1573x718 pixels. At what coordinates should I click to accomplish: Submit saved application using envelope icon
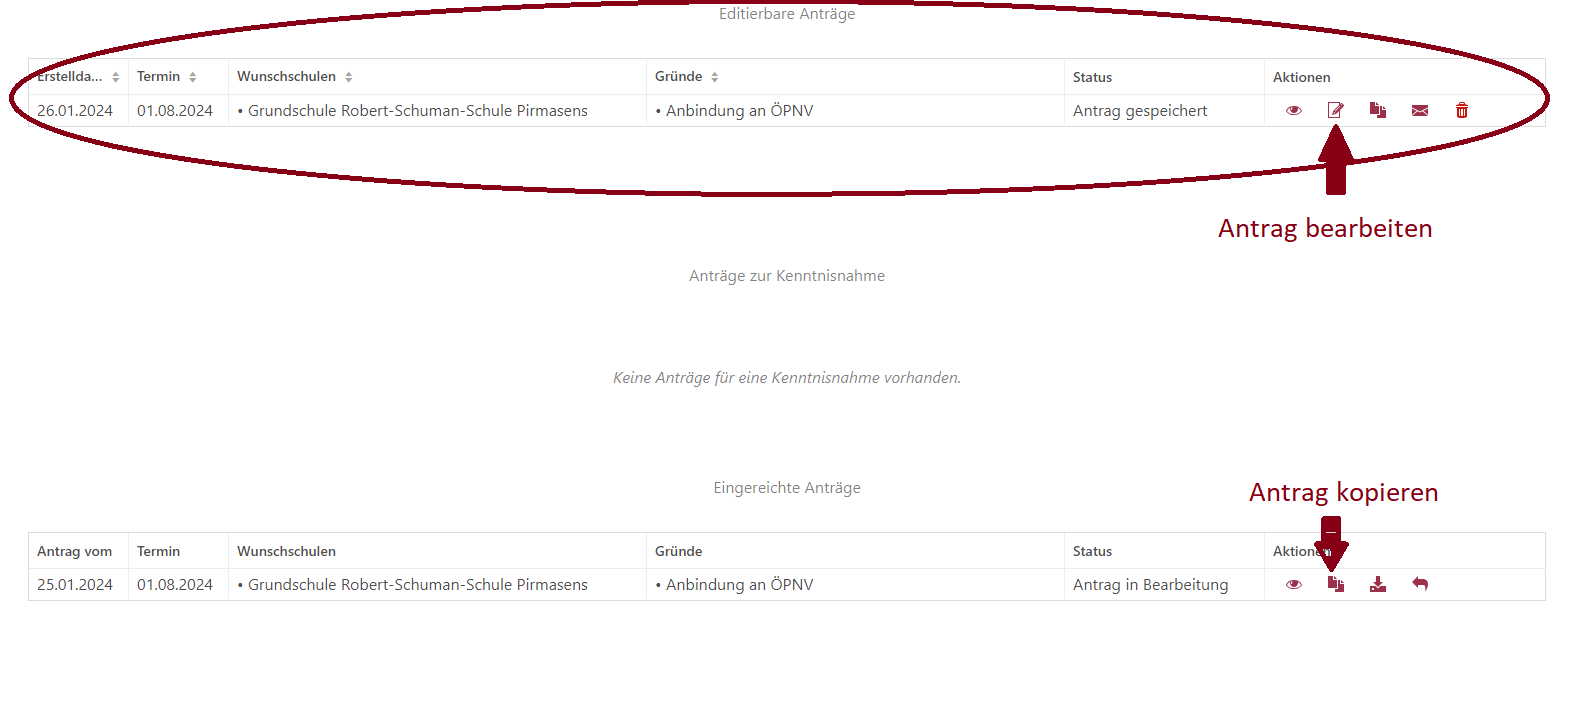tap(1419, 111)
